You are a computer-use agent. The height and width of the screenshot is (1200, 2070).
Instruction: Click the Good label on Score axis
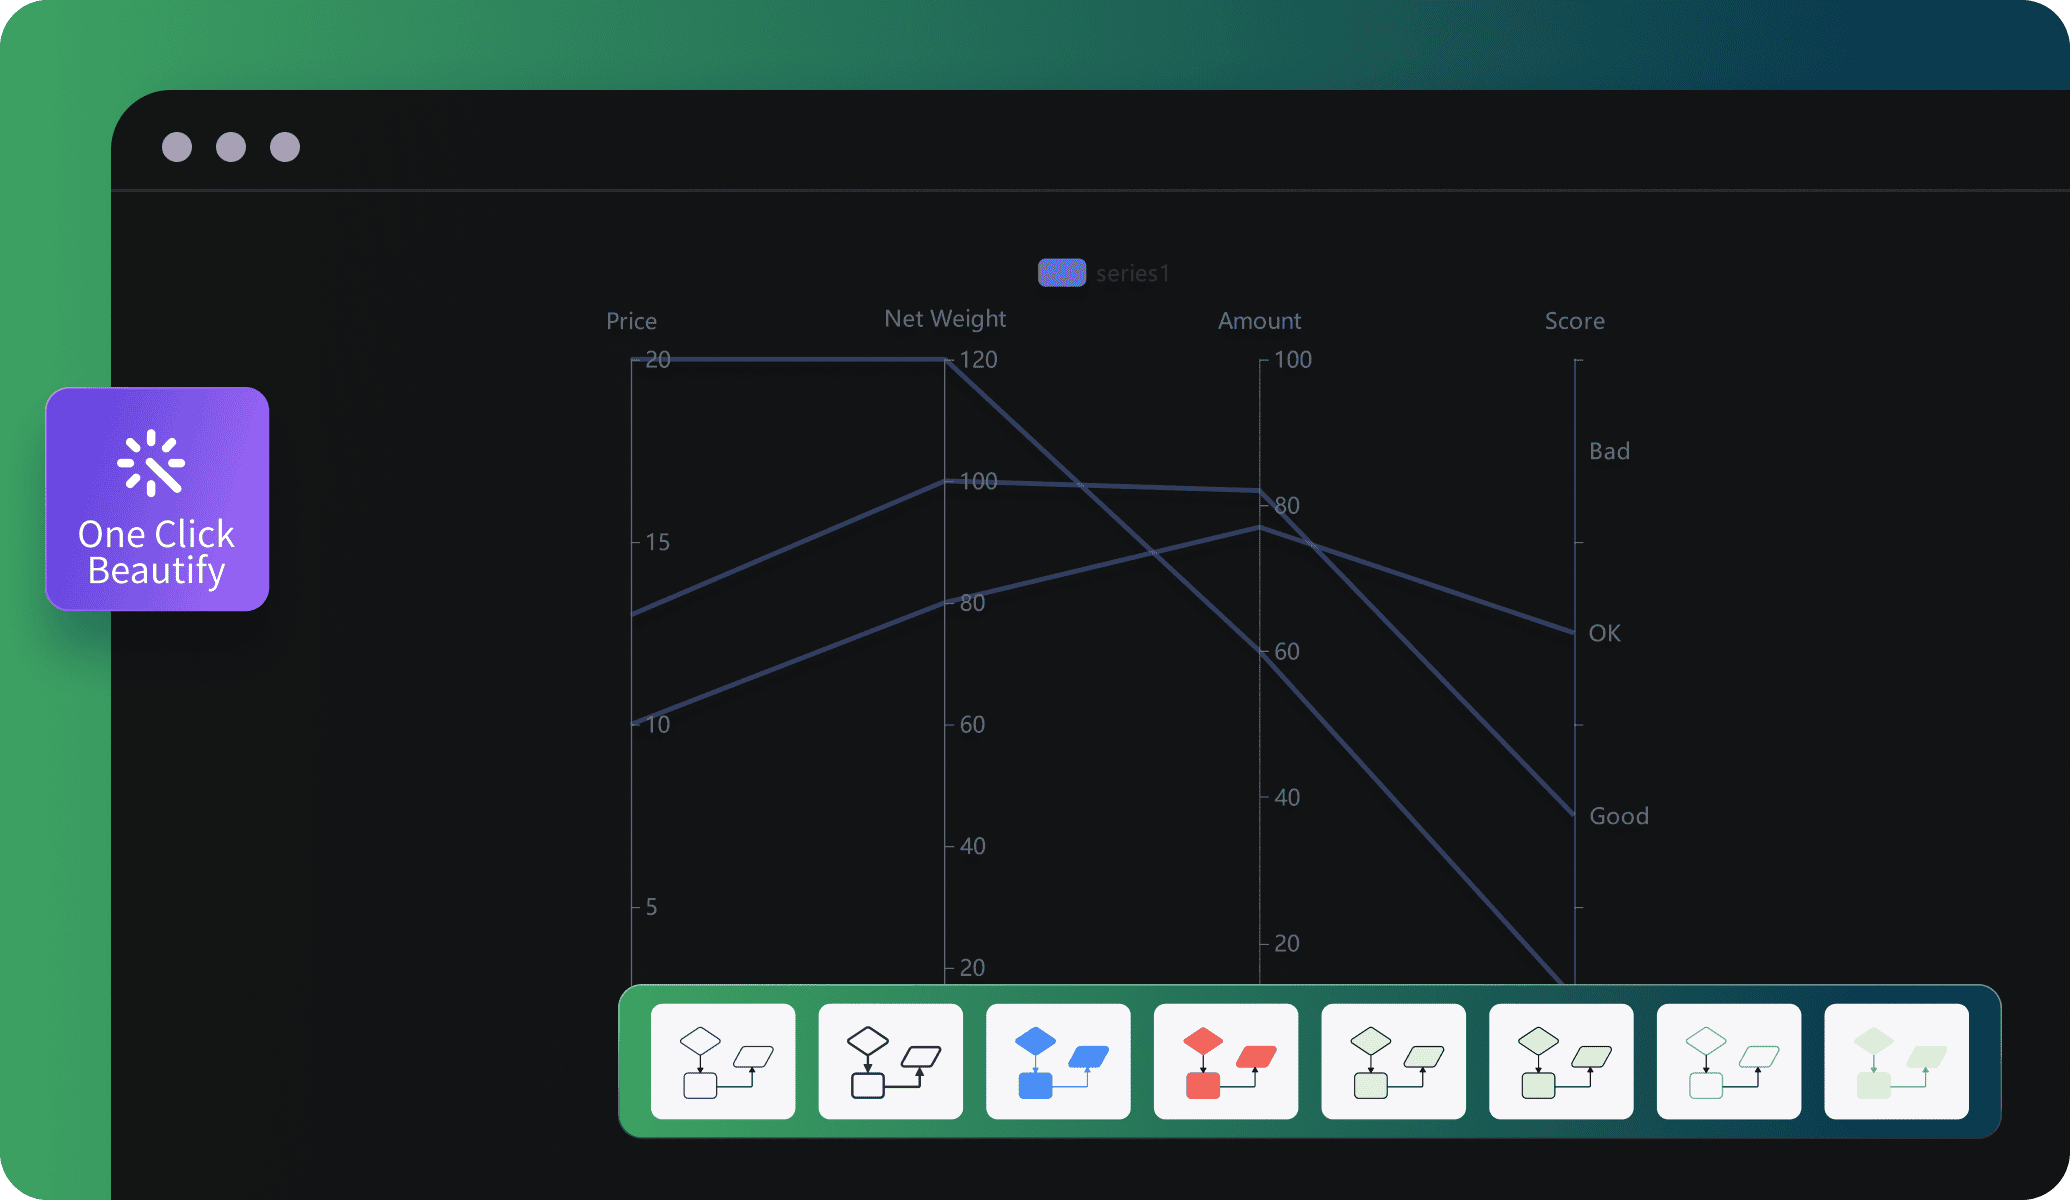1619,816
